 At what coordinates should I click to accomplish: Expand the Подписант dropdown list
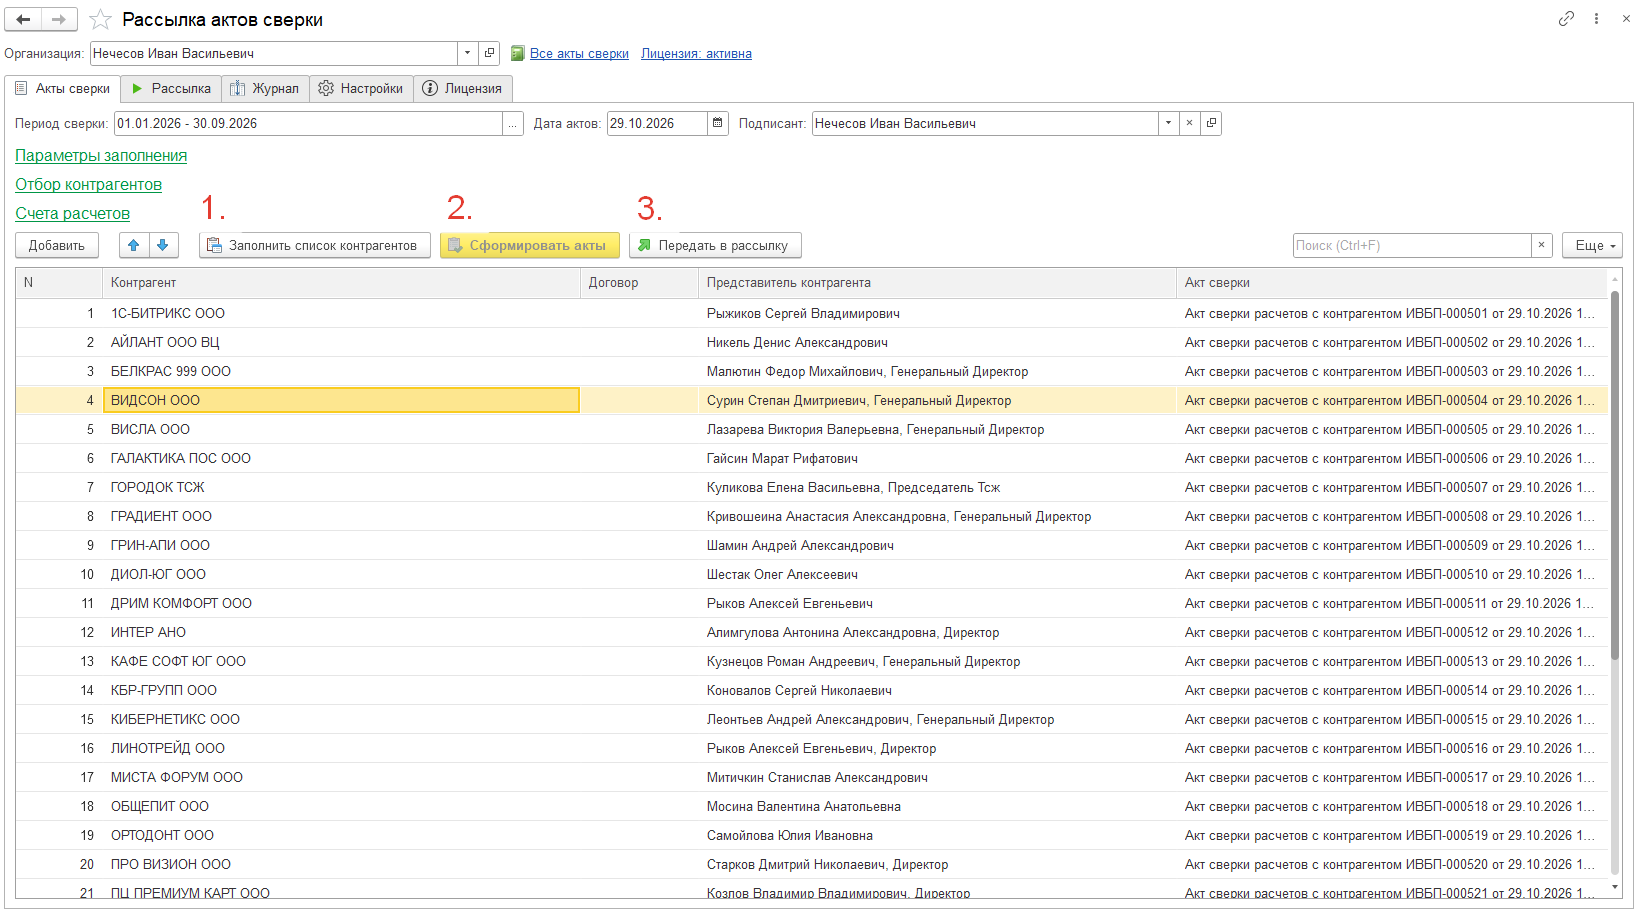(x=1168, y=123)
